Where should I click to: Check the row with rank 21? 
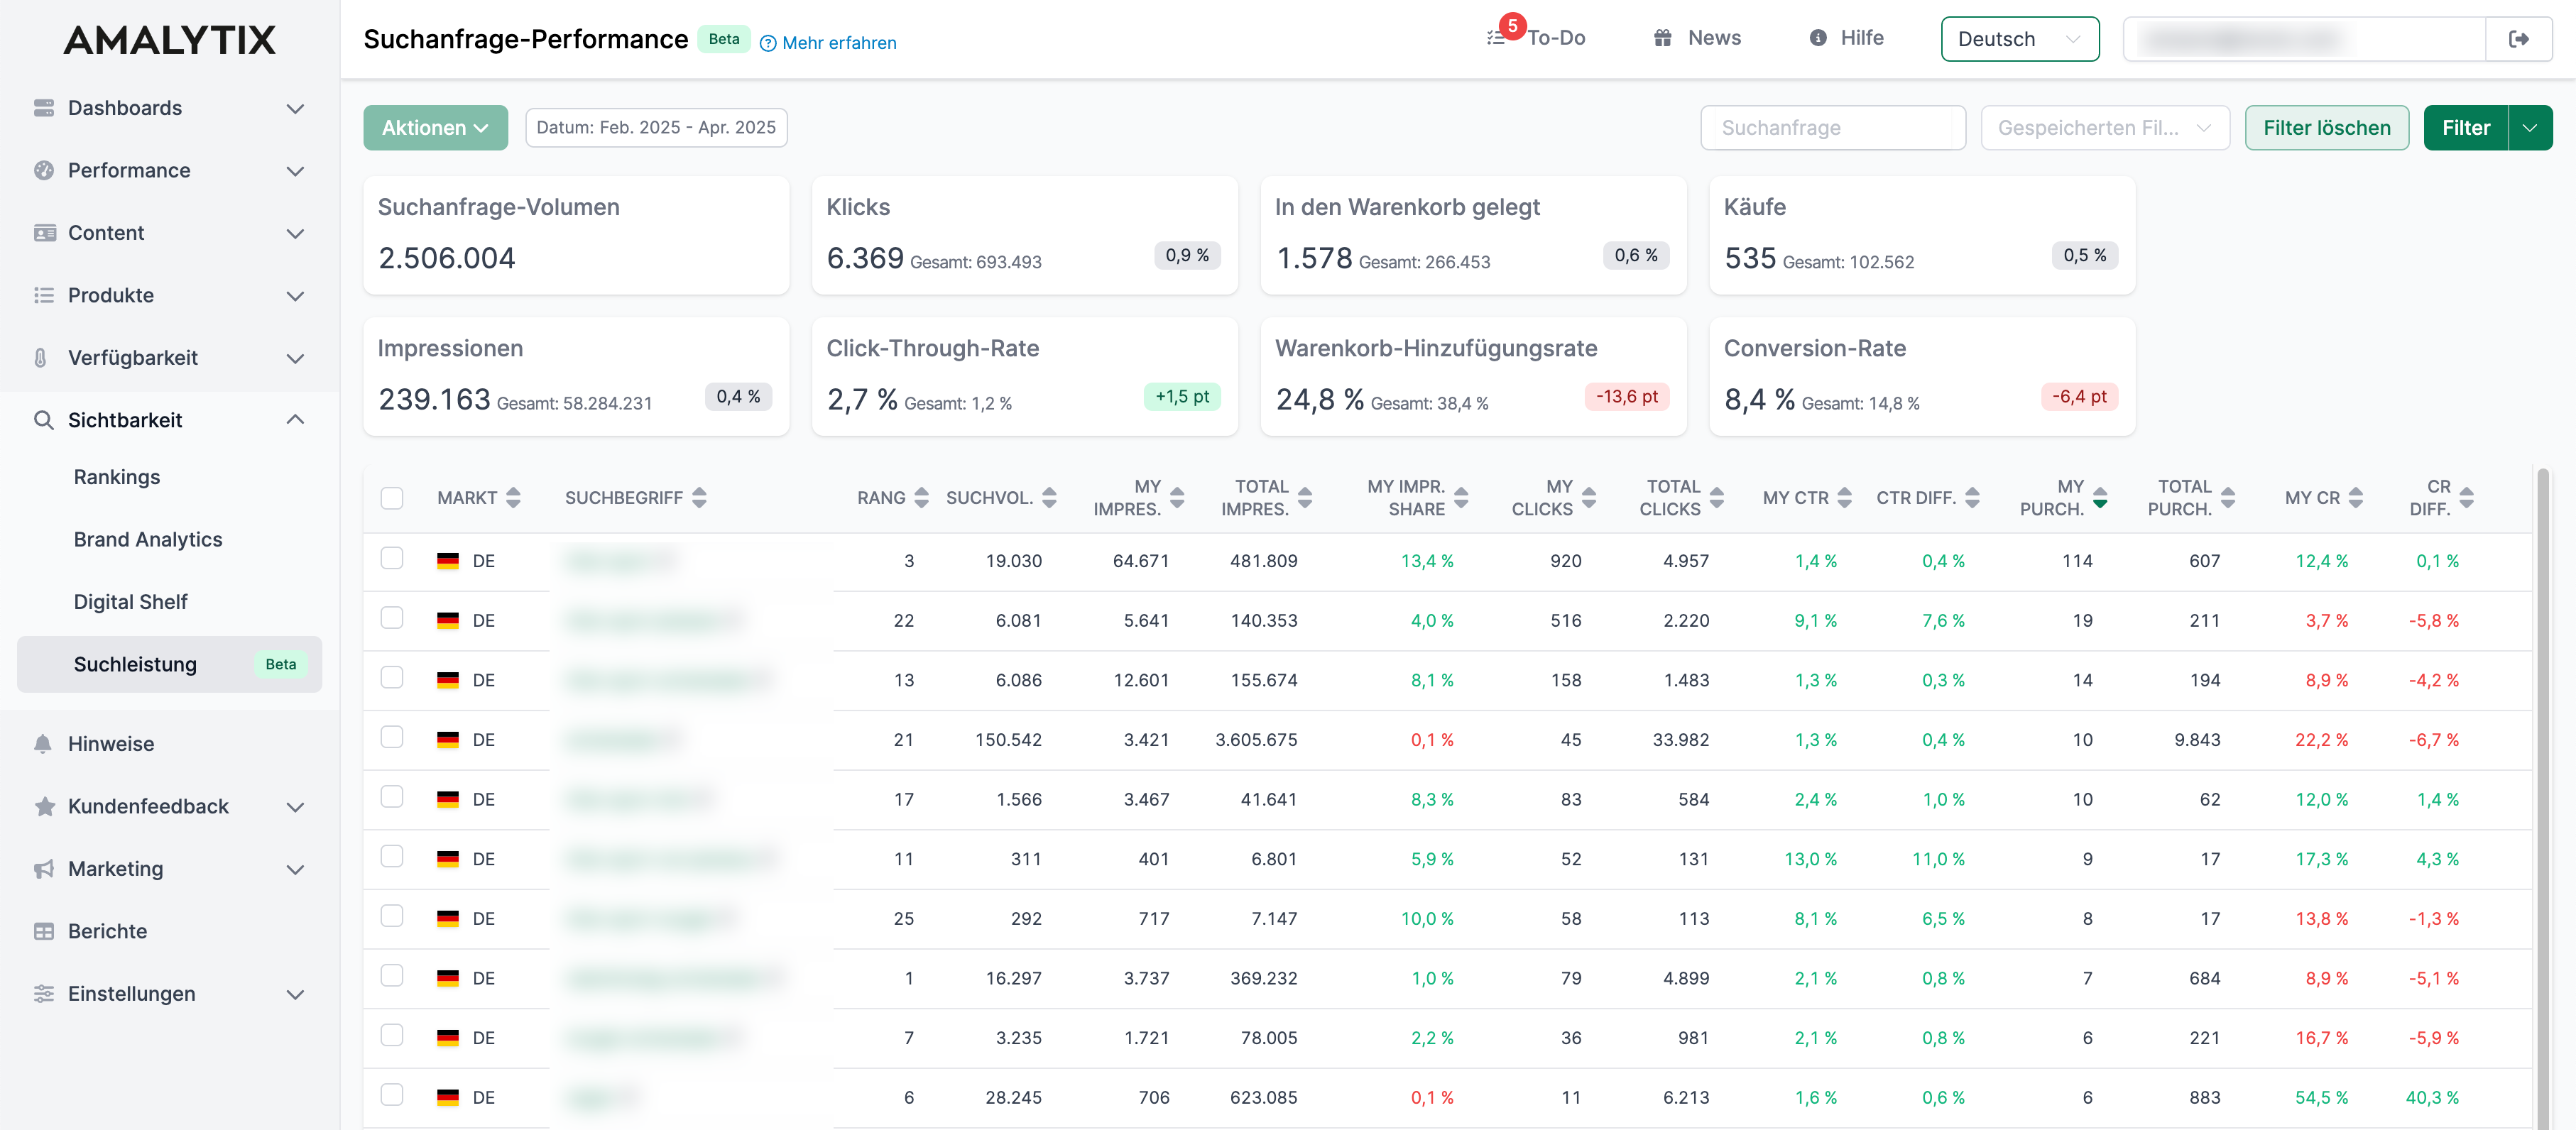point(392,737)
